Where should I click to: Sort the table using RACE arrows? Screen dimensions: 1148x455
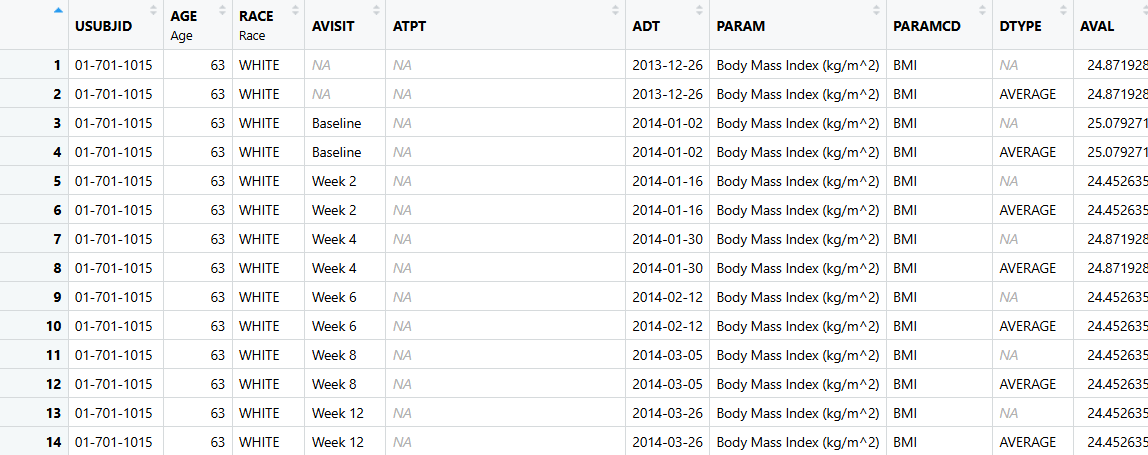[x=294, y=10]
